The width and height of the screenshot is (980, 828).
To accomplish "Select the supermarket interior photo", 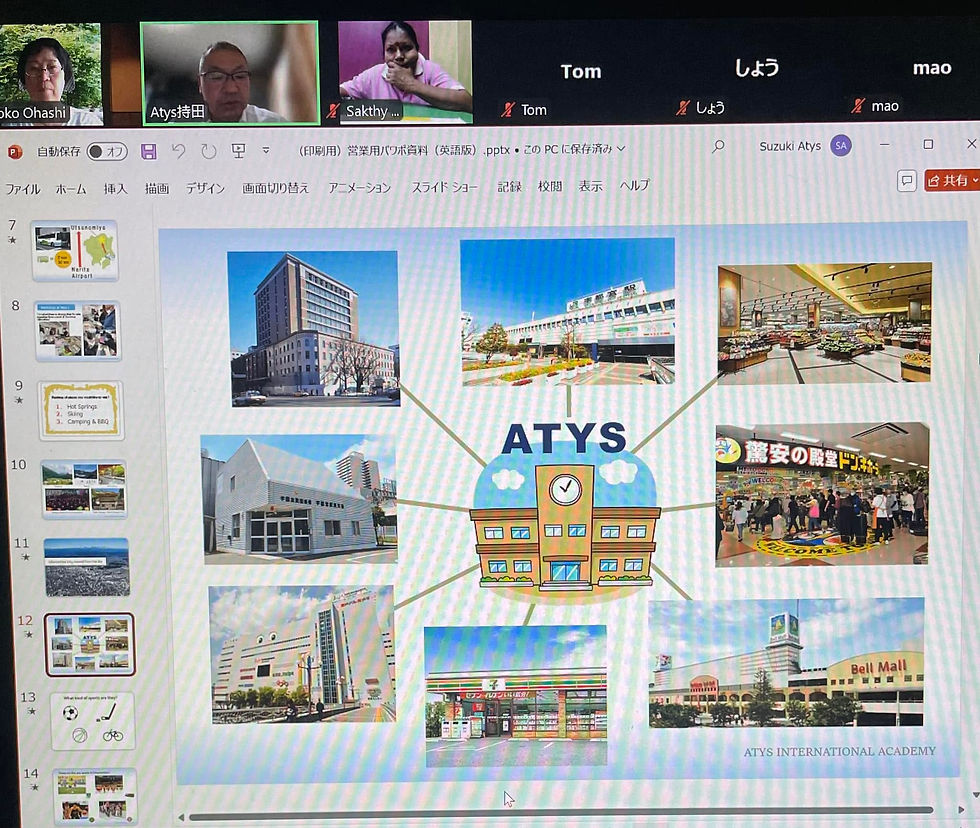I will pyautogui.click(x=824, y=322).
